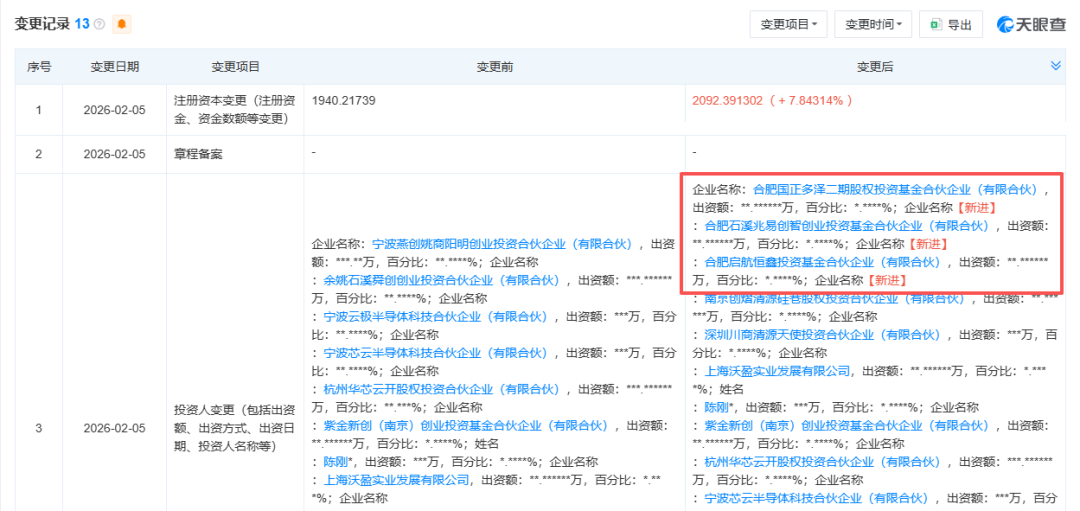The height and width of the screenshot is (511, 1080).
Task: Click the 序号 column header
Action: click(x=39, y=67)
